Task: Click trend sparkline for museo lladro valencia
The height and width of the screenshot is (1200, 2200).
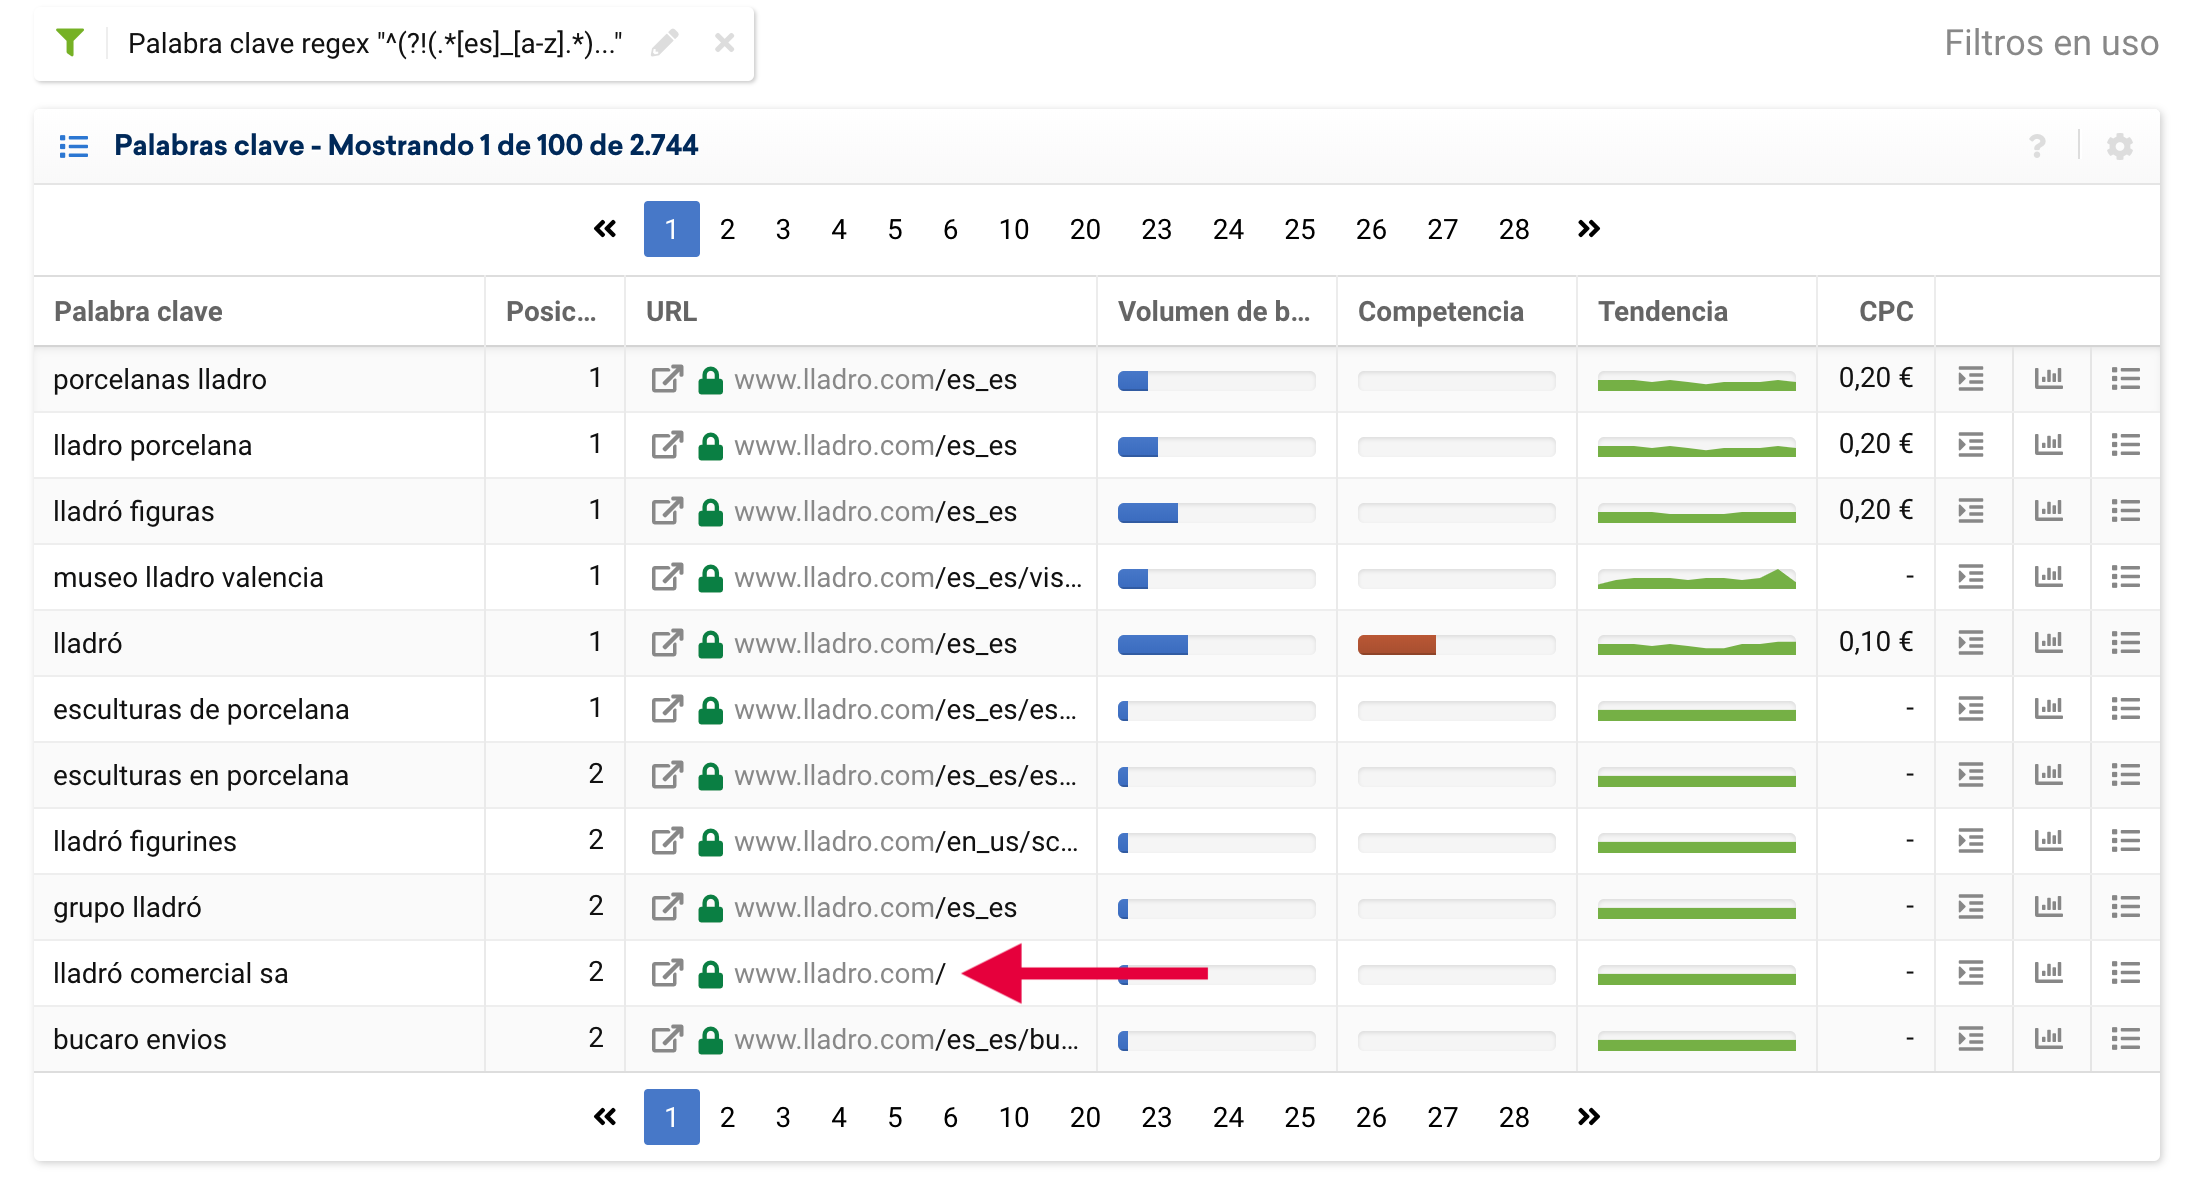Action: coord(1697,578)
